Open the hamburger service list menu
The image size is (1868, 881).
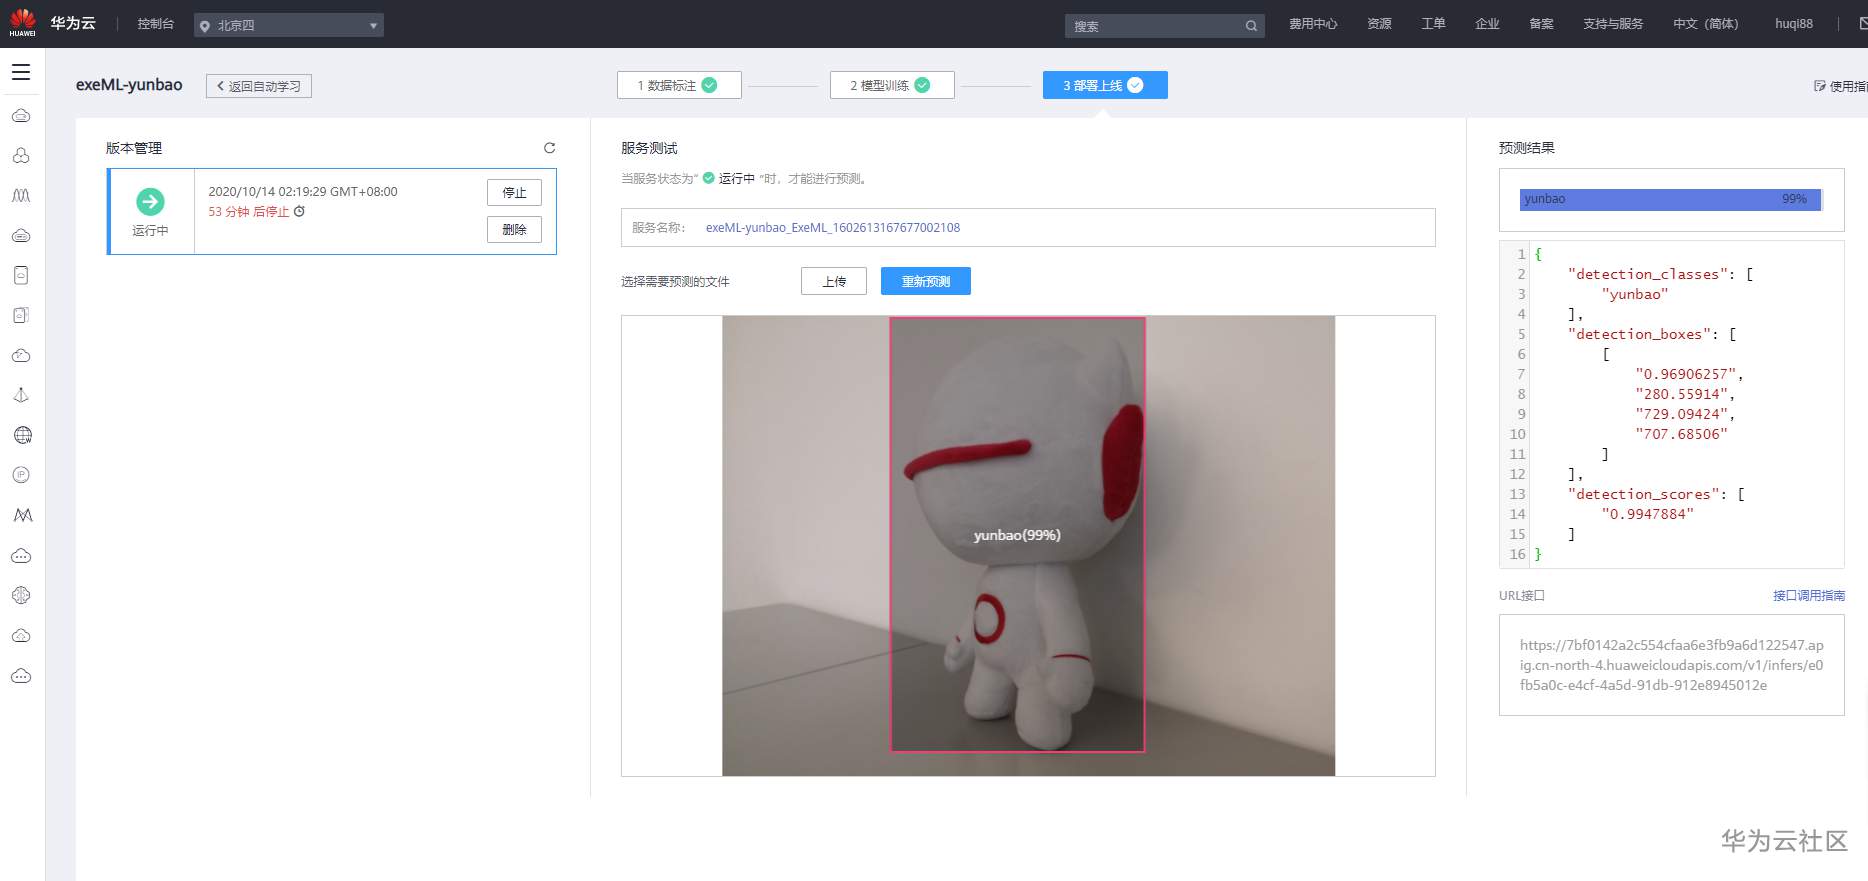21,72
